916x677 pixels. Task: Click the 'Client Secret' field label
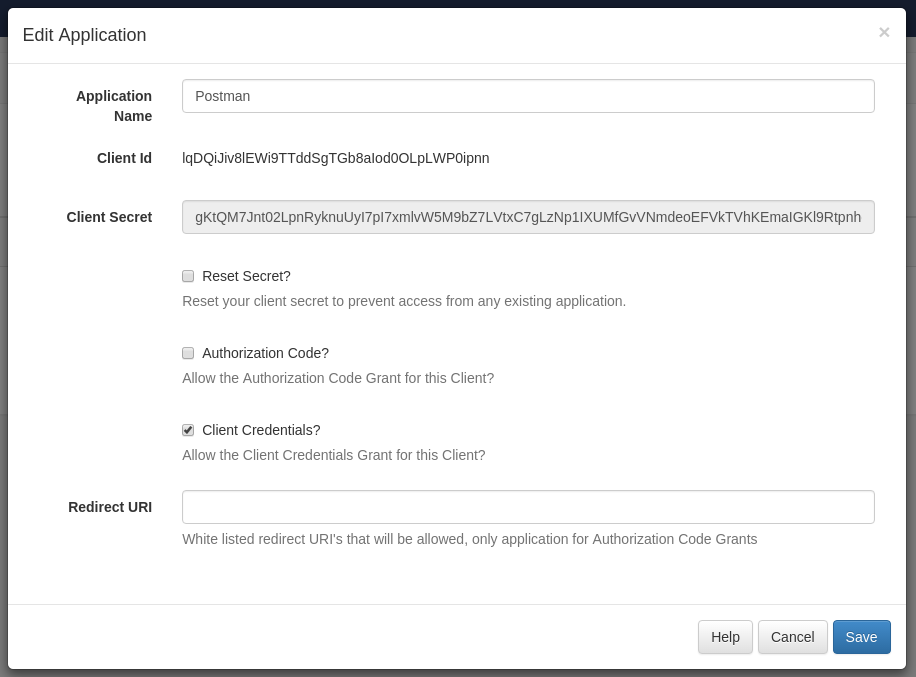[x=109, y=217]
